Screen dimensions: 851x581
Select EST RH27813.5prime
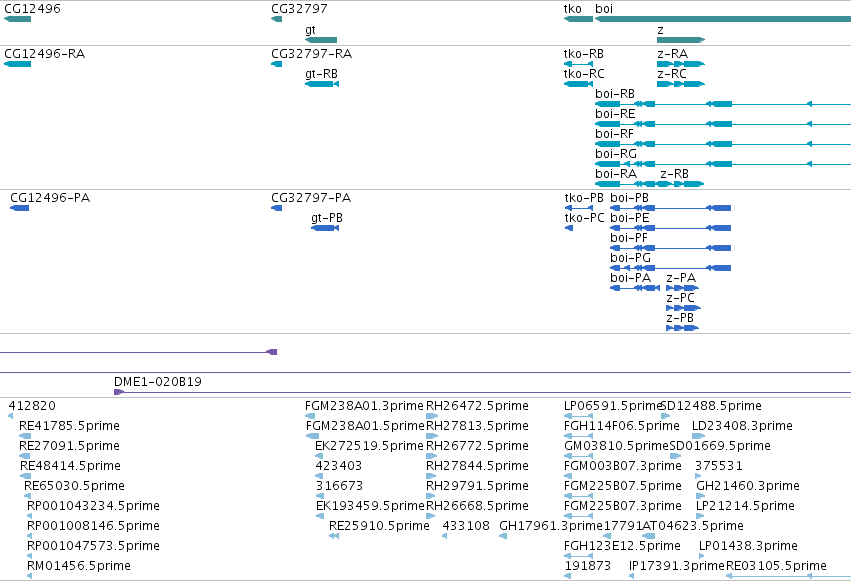point(431,436)
